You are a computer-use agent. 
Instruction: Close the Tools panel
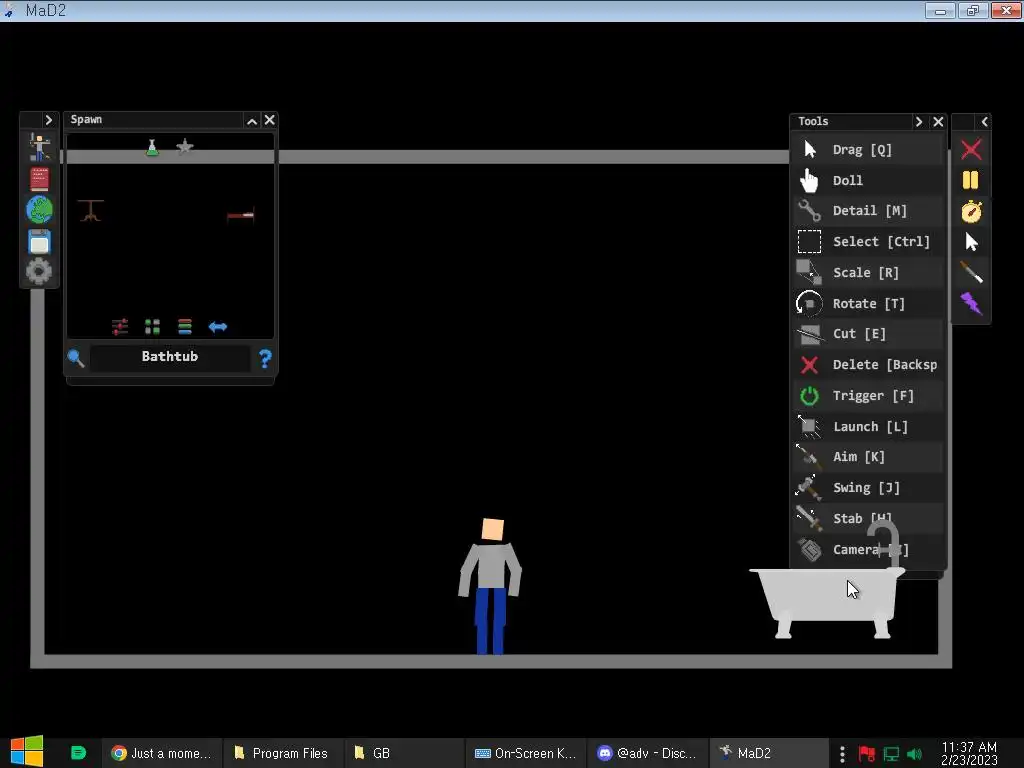click(x=938, y=121)
